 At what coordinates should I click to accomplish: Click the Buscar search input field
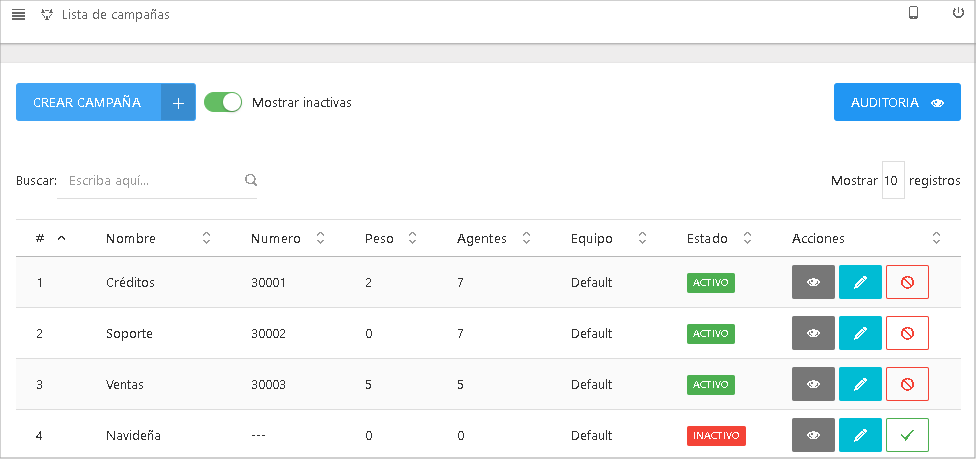[x=150, y=181]
